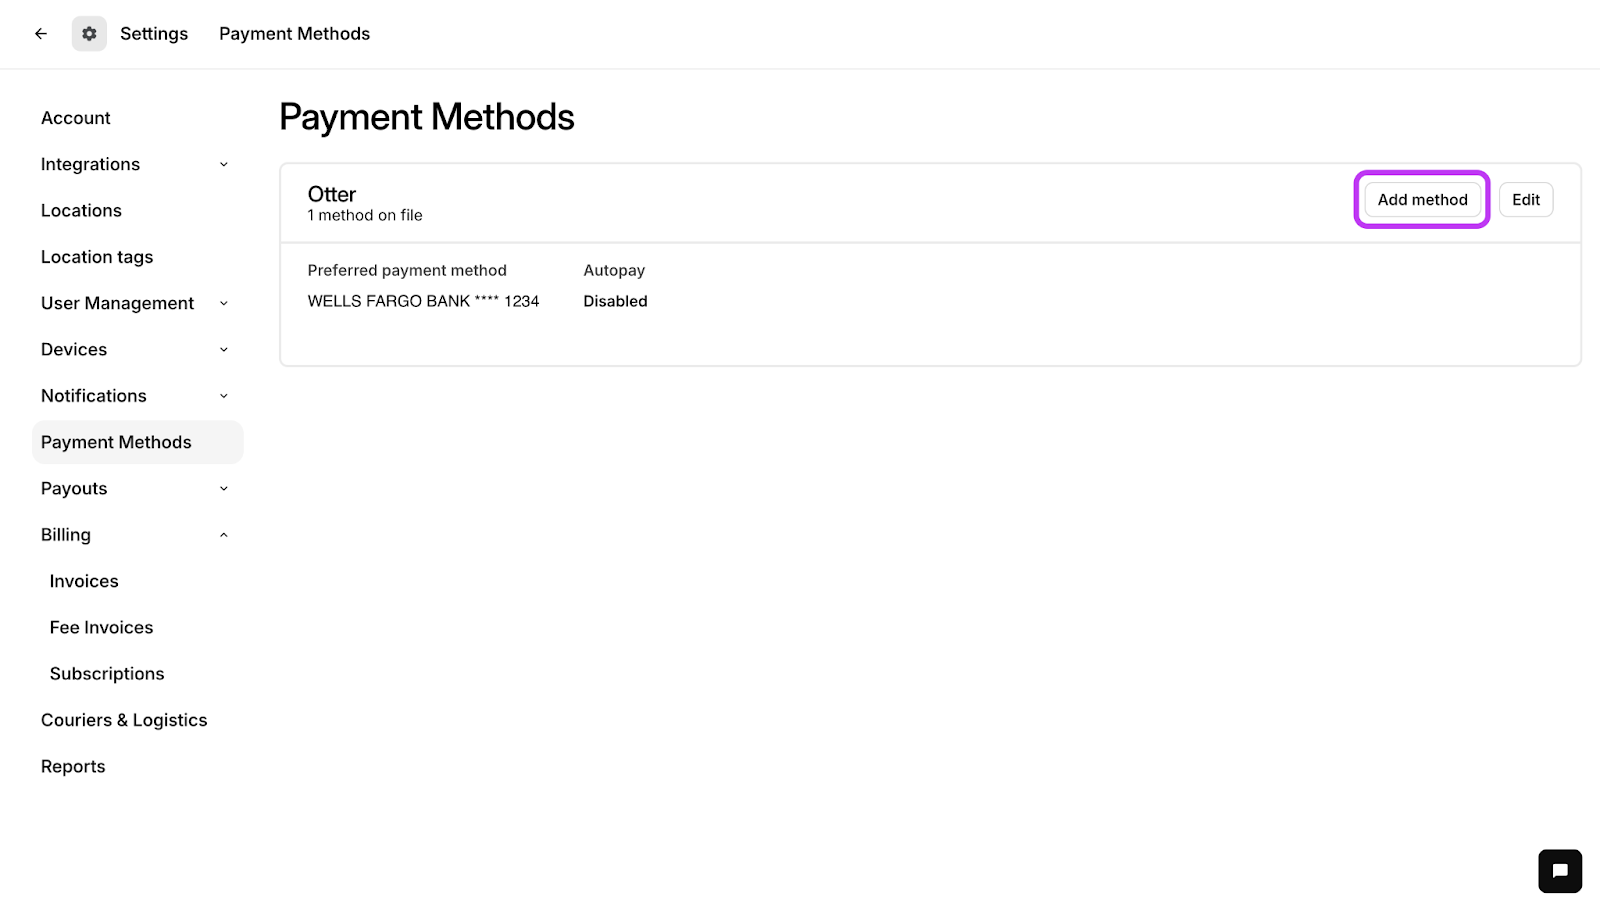Click the back arrow icon

(41, 34)
